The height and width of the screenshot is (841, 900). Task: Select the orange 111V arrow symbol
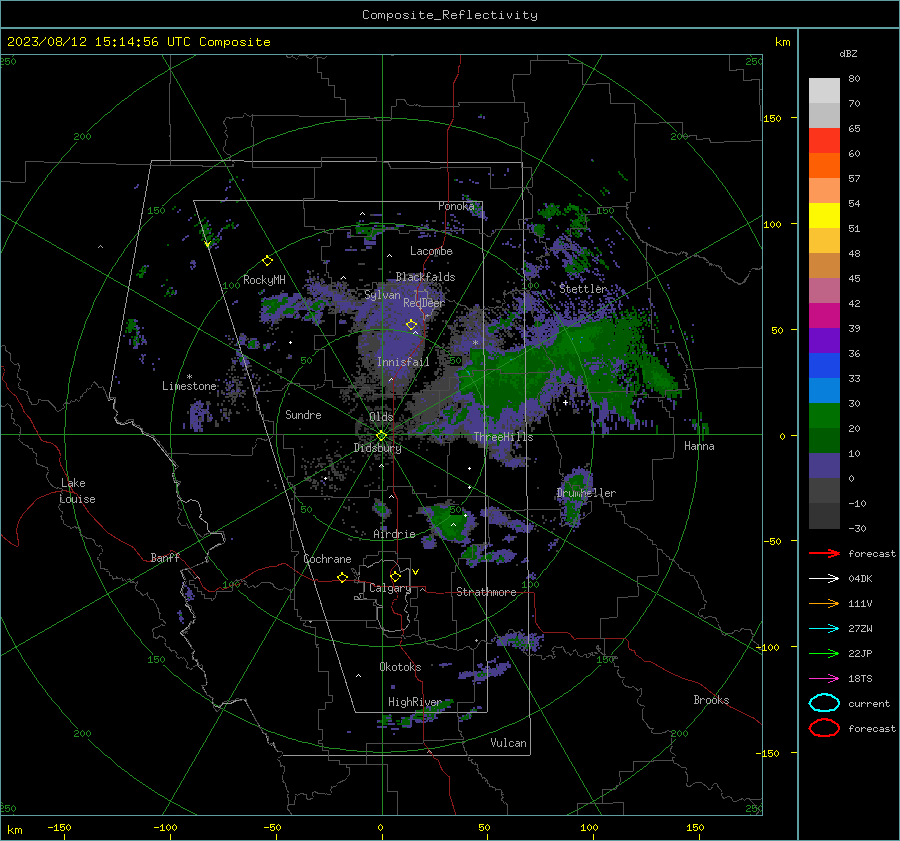pyautogui.click(x=824, y=603)
